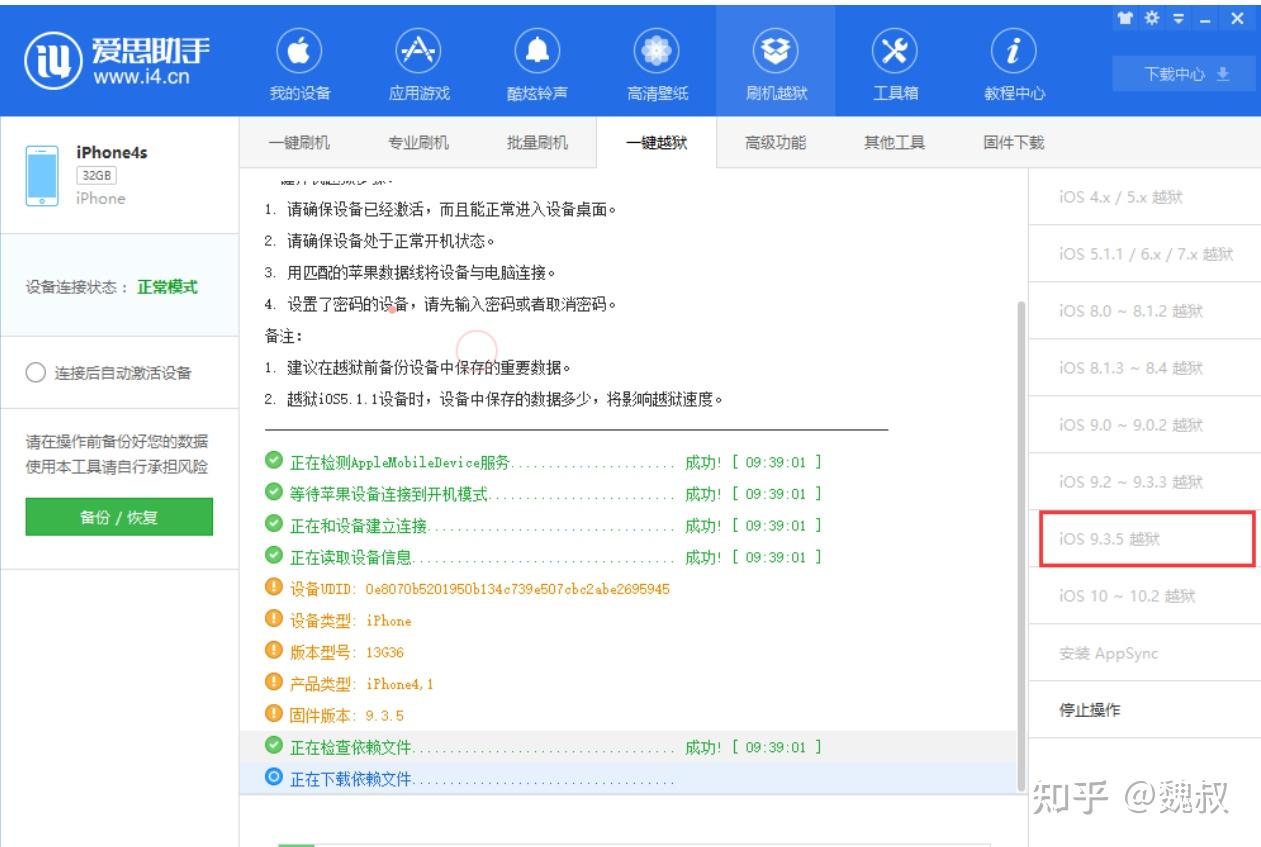Screen dimensions: 1261x847
Task: Click green check icon beside 正在读取设备信息
Action: [274, 556]
